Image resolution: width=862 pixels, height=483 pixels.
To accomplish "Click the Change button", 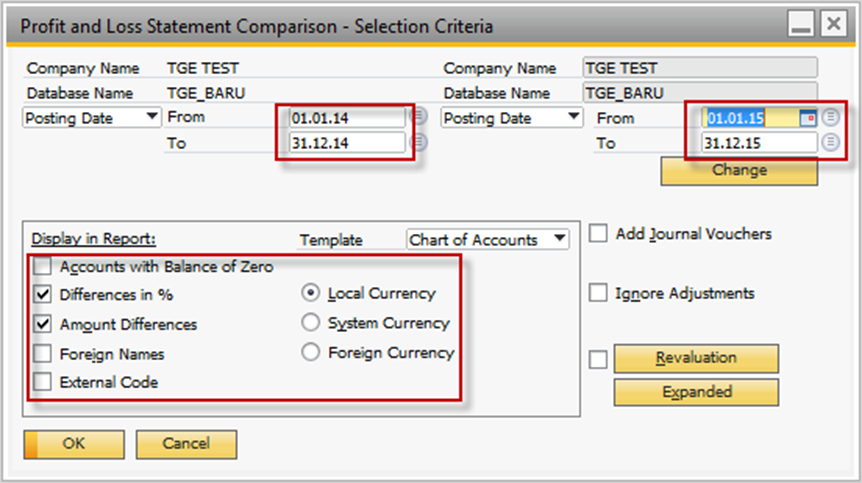I will 739,171.
